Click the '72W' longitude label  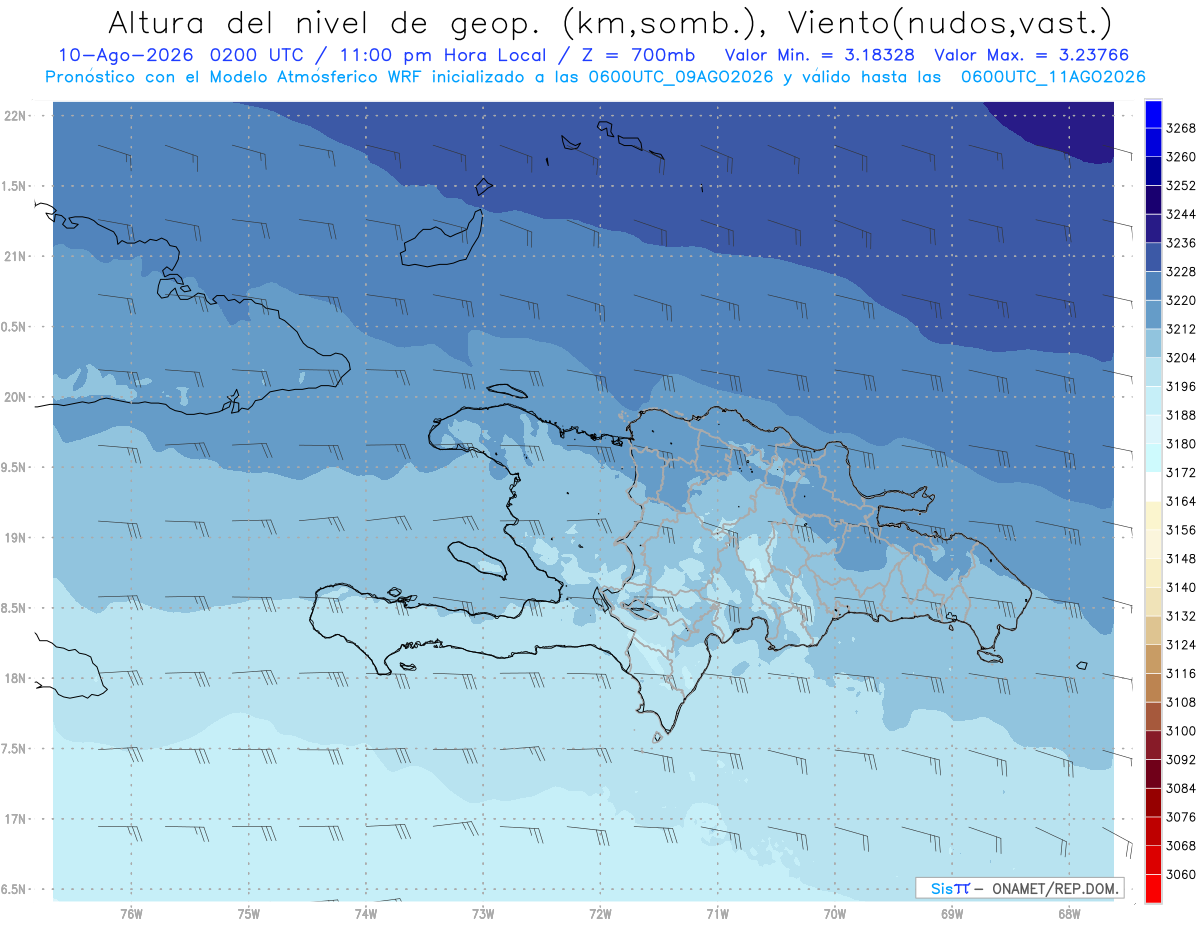click(600, 913)
